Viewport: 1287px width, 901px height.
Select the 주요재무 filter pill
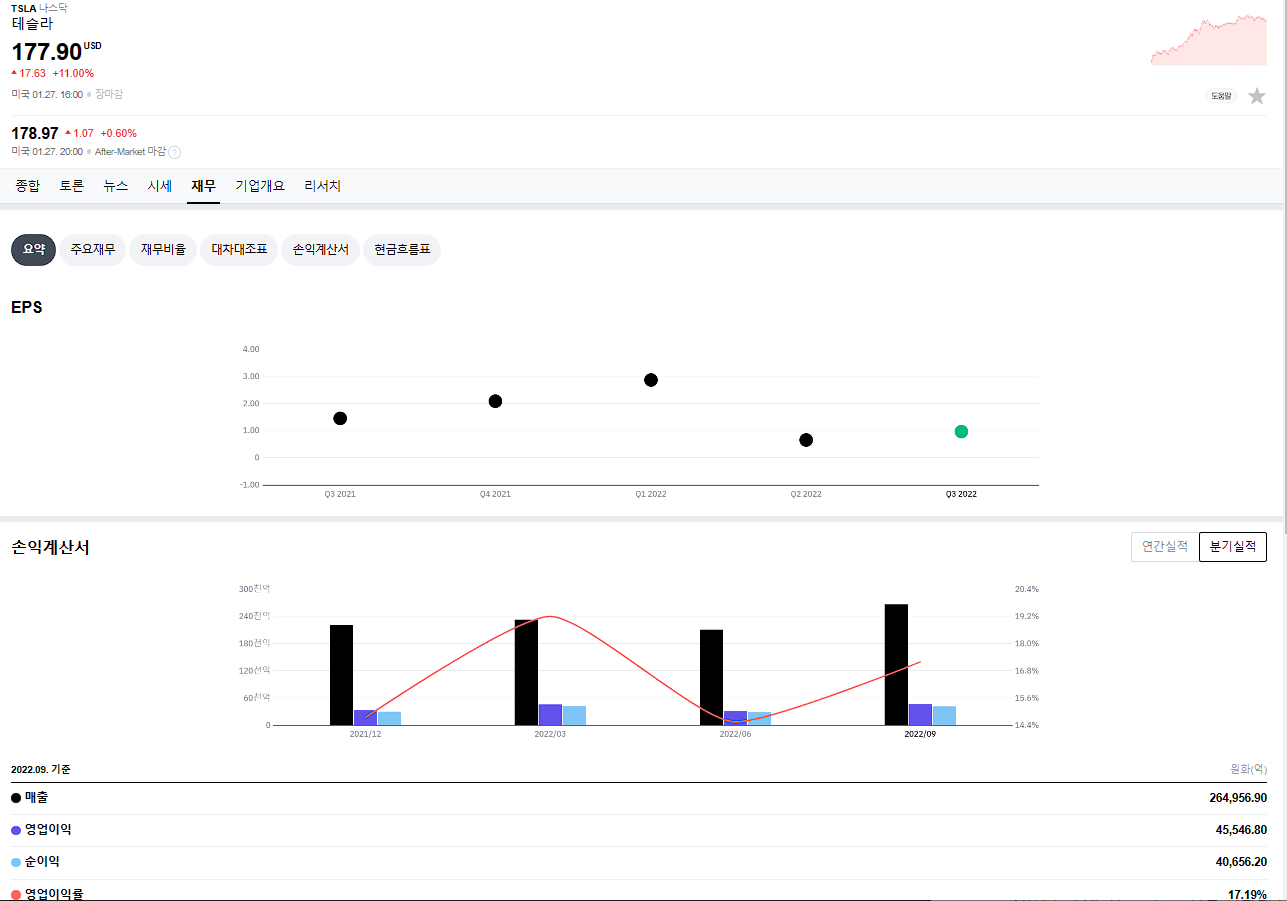(x=92, y=250)
